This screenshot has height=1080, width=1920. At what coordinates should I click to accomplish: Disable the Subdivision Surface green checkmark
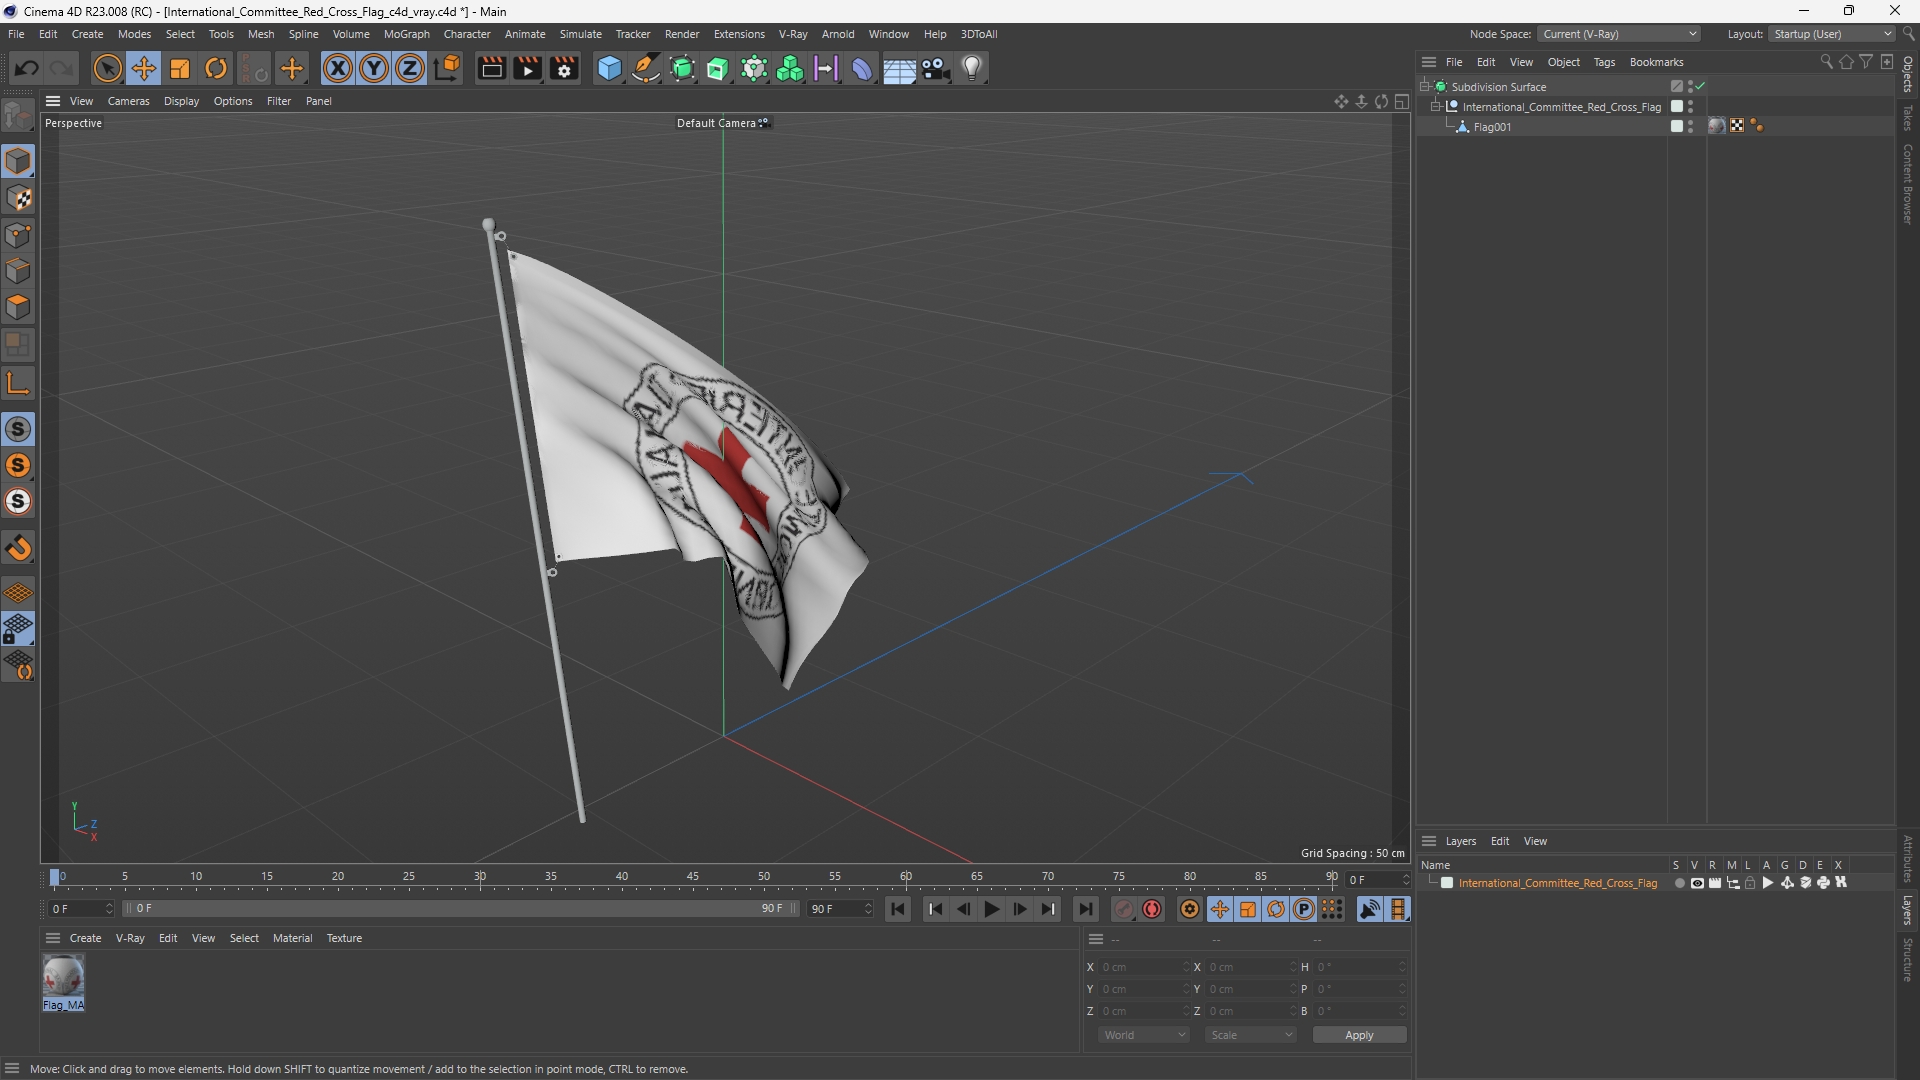1701,86
